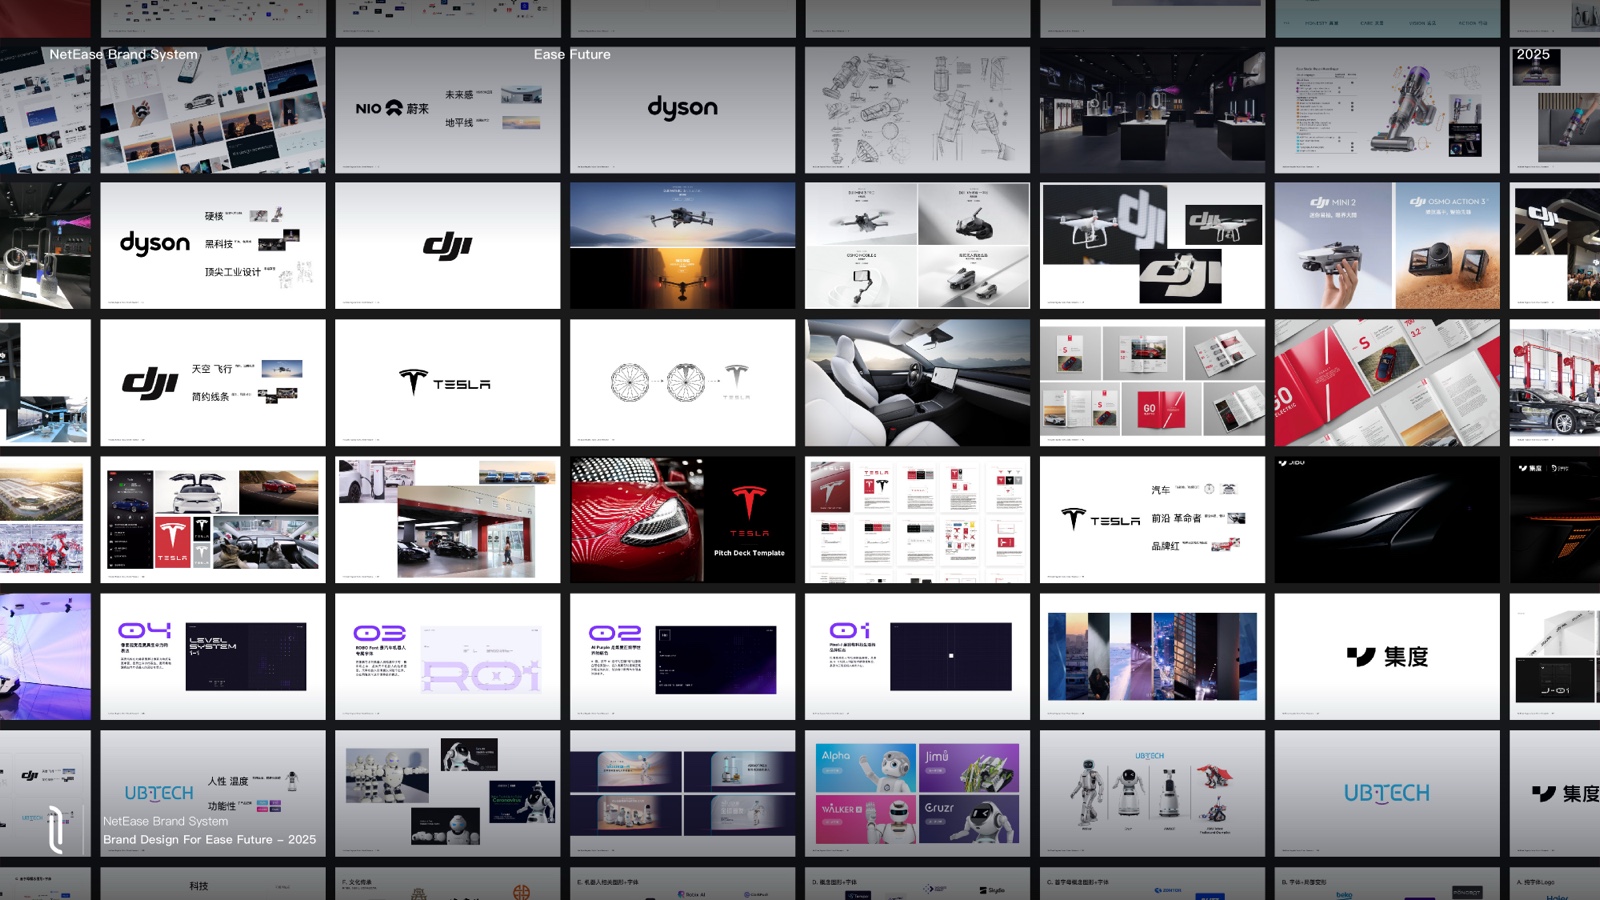1600x900 pixels.
Task: Select the drone-over-sunset photo slide
Action: pos(683,245)
